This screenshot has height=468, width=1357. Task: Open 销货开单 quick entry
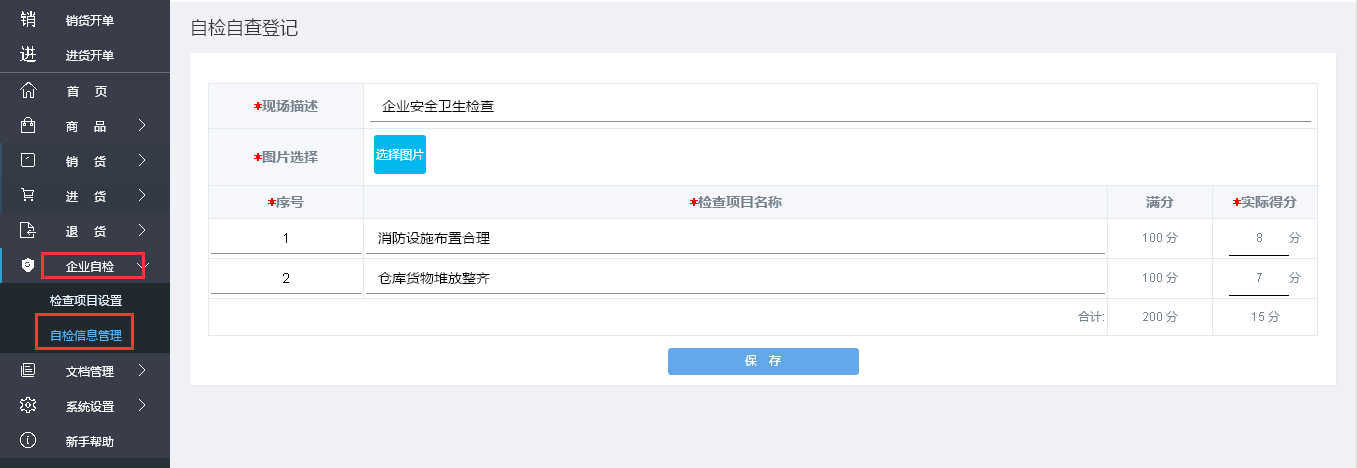[90, 20]
